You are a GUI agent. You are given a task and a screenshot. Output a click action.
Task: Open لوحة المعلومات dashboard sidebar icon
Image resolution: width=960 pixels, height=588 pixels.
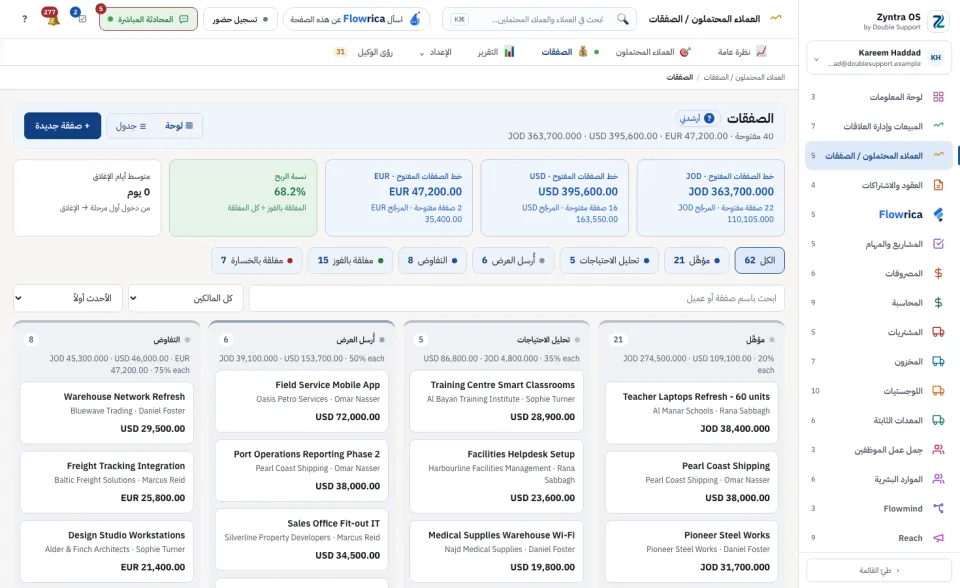938,97
